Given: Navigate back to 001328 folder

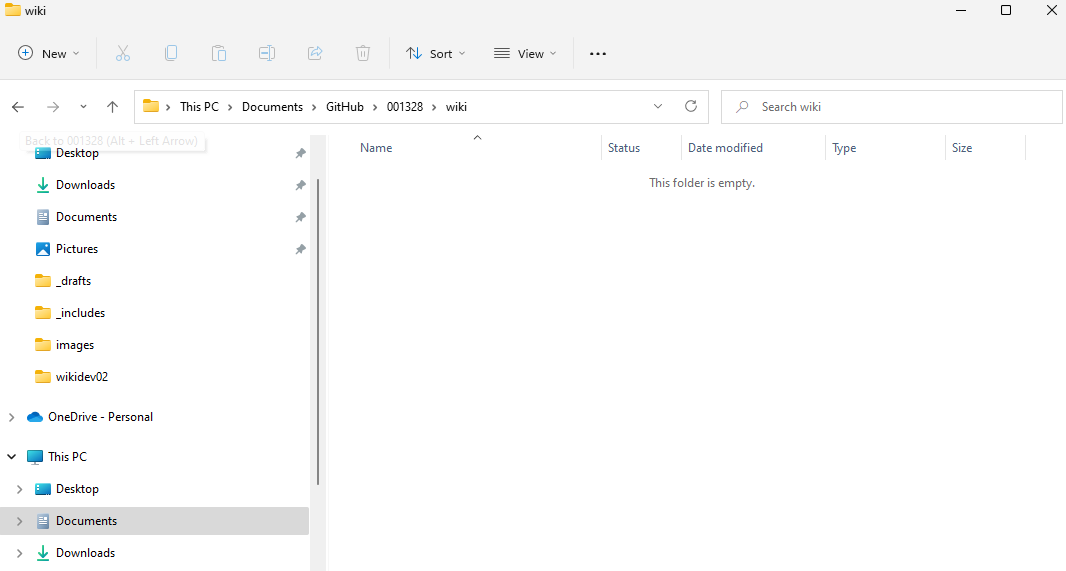Looking at the screenshot, I should tap(18, 107).
